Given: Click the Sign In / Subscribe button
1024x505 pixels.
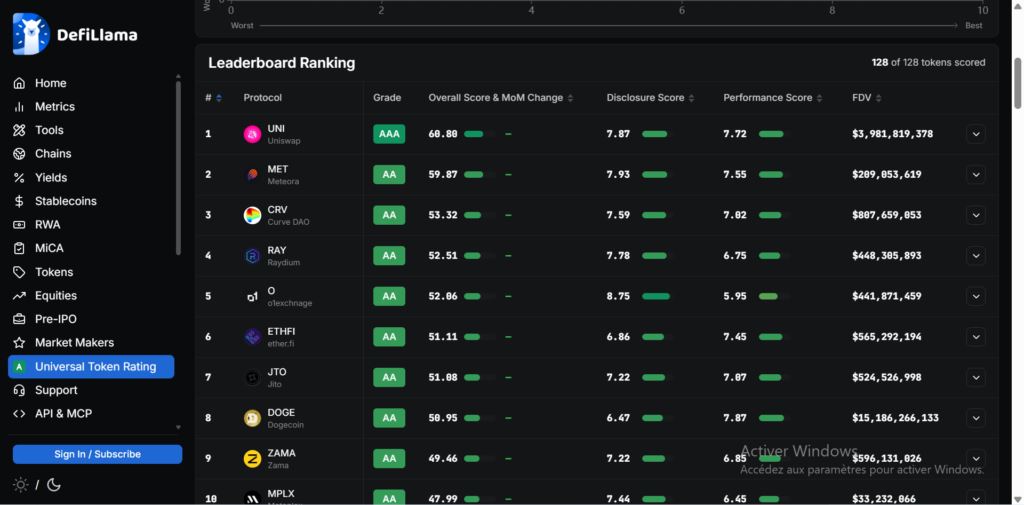Looking at the screenshot, I should point(97,454).
